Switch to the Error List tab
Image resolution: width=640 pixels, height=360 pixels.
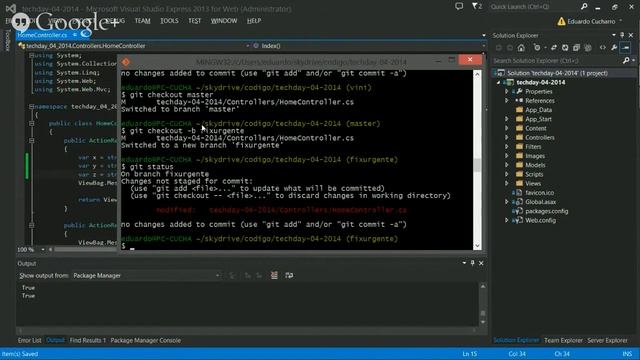[x=29, y=340]
